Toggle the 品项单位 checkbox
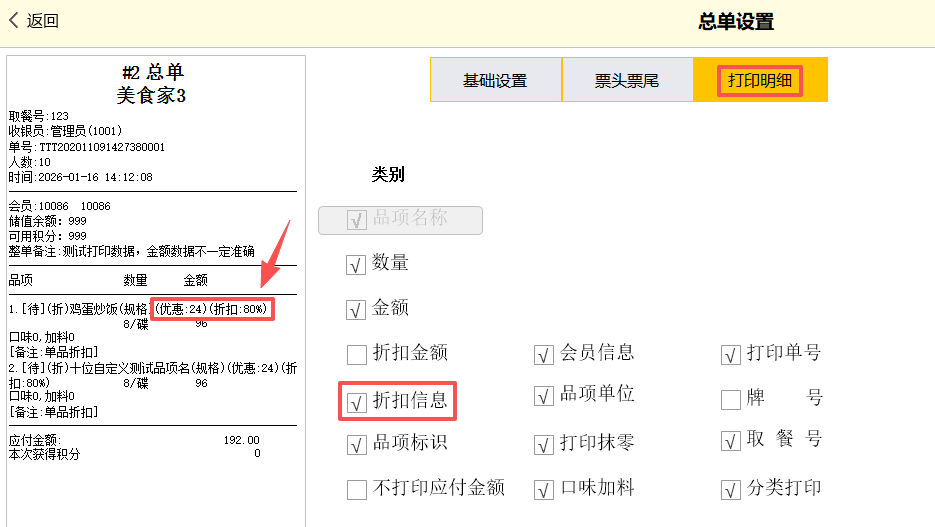The height and width of the screenshot is (527, 935). (x=543, y=396)
